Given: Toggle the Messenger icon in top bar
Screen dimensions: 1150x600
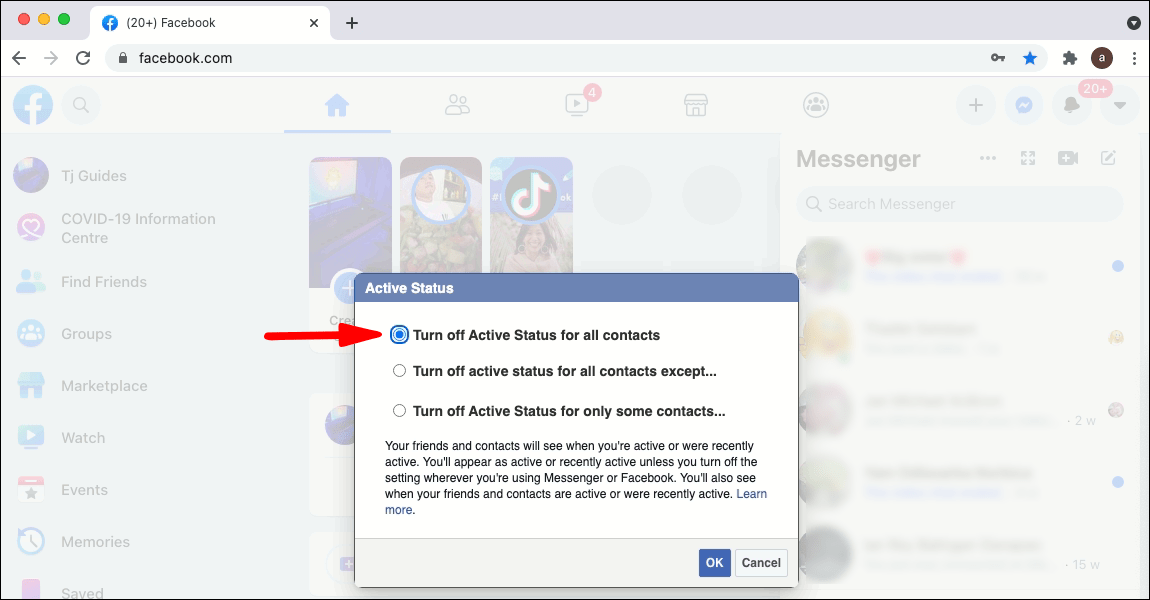Looking at the screenshot, I should pyautogui.click(x=1024, y=106).
